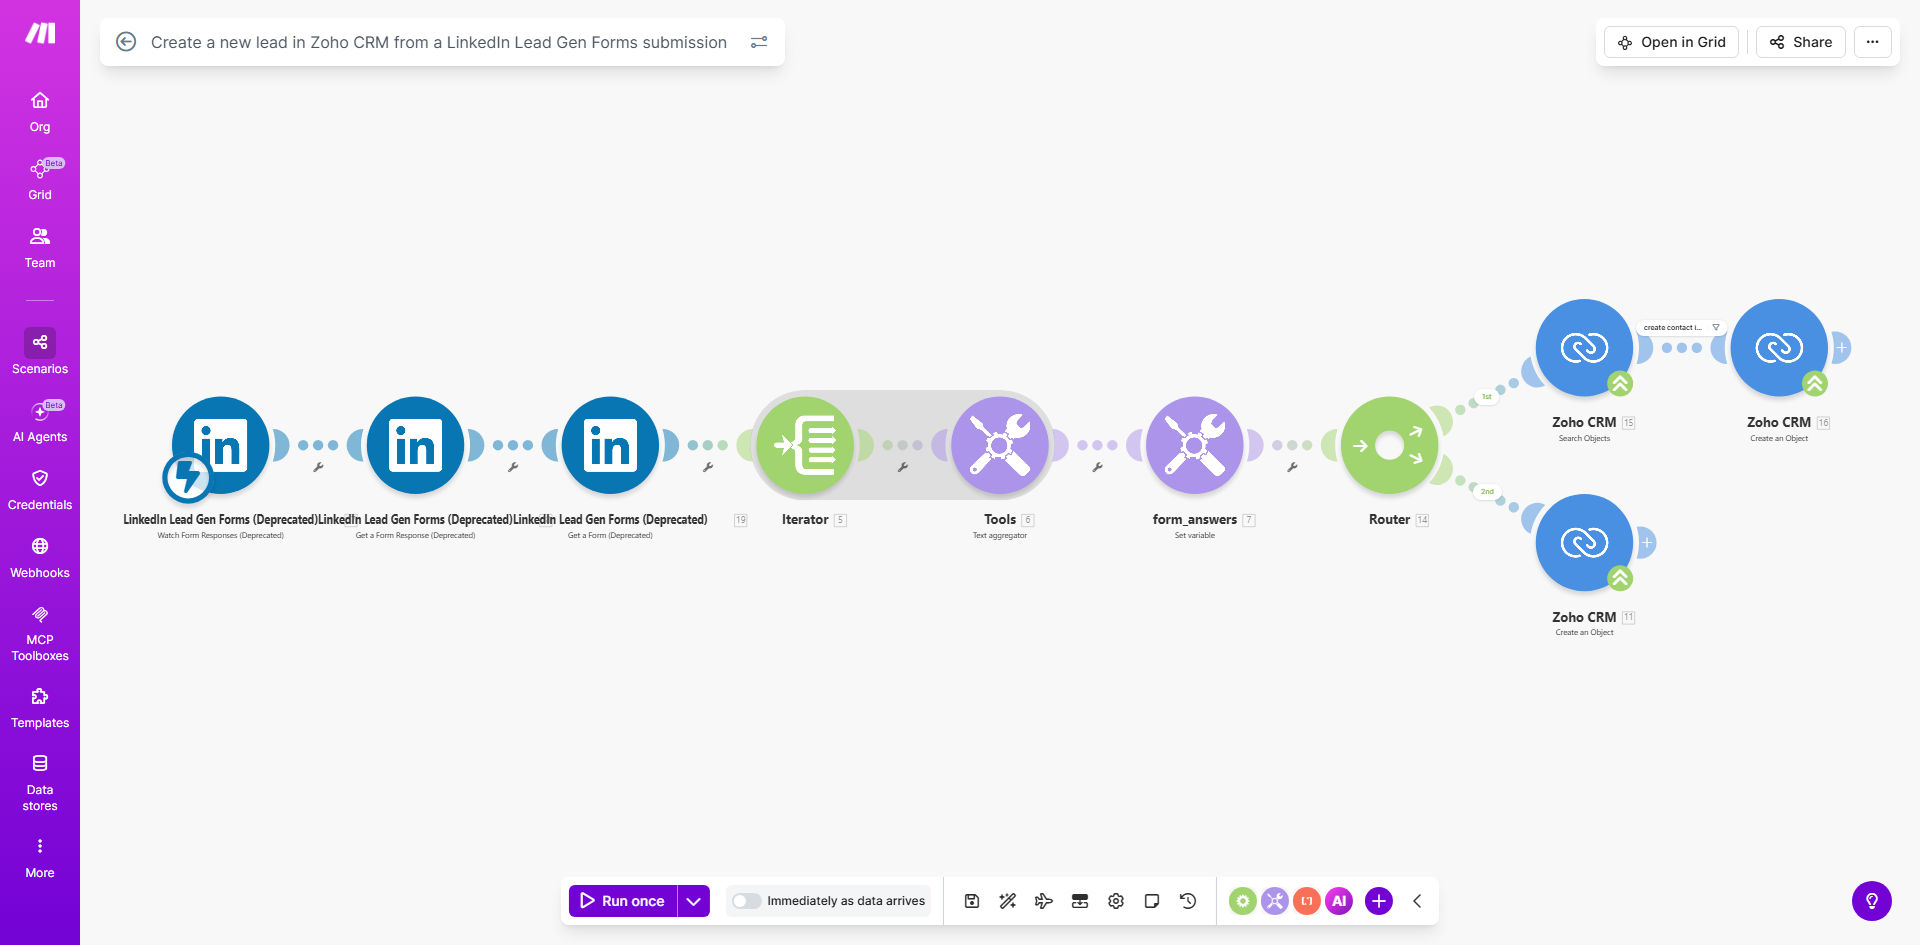Expand the Run once dropdown arrow
Image resolution: width=1920 pixels, height=945 pixels.
click(694, 901)
